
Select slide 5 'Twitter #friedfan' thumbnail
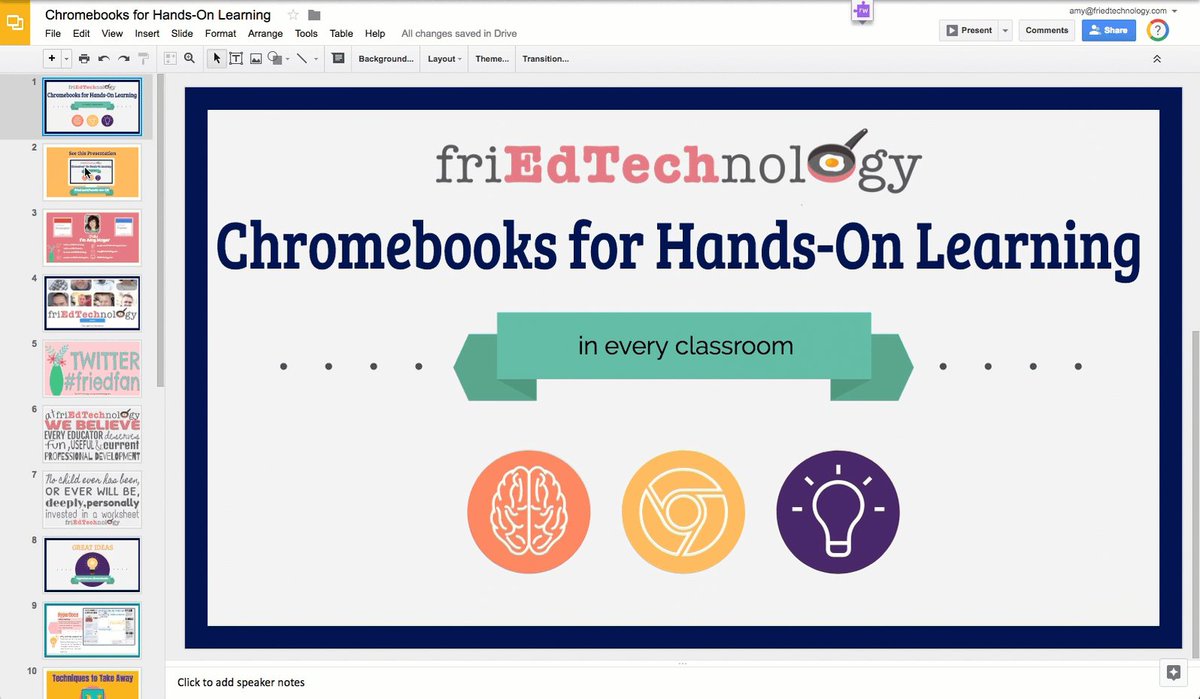point(92,369)
